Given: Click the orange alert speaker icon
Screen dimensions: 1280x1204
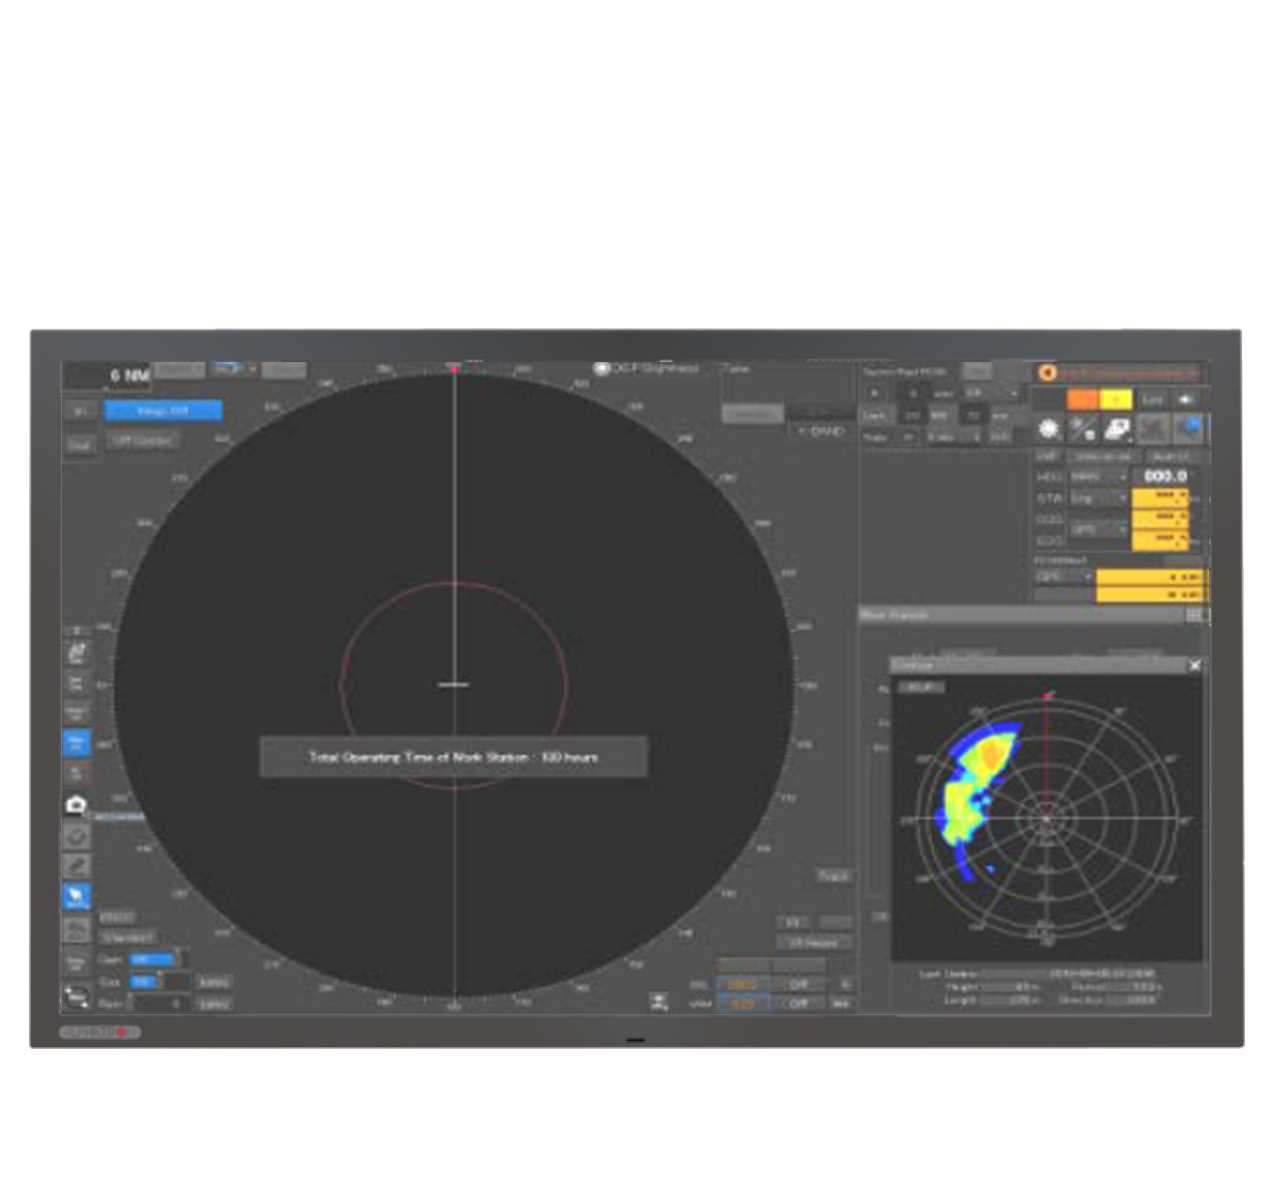Looking at the screenshot, I should click(1048, 373).
